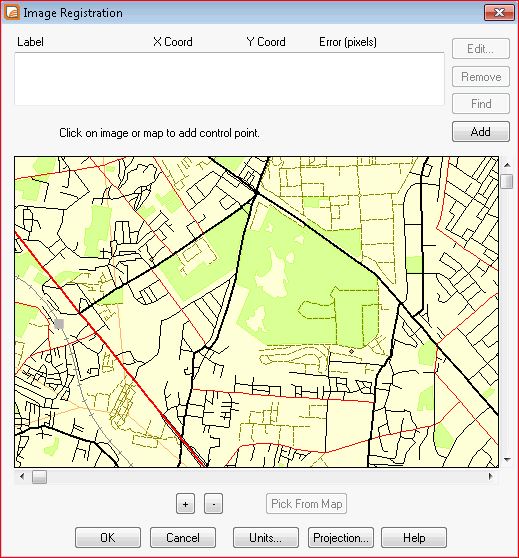Screen dimensions: 519x558
Task: Click the vertical scrollbar up arrow
Action: coord(507,165)
